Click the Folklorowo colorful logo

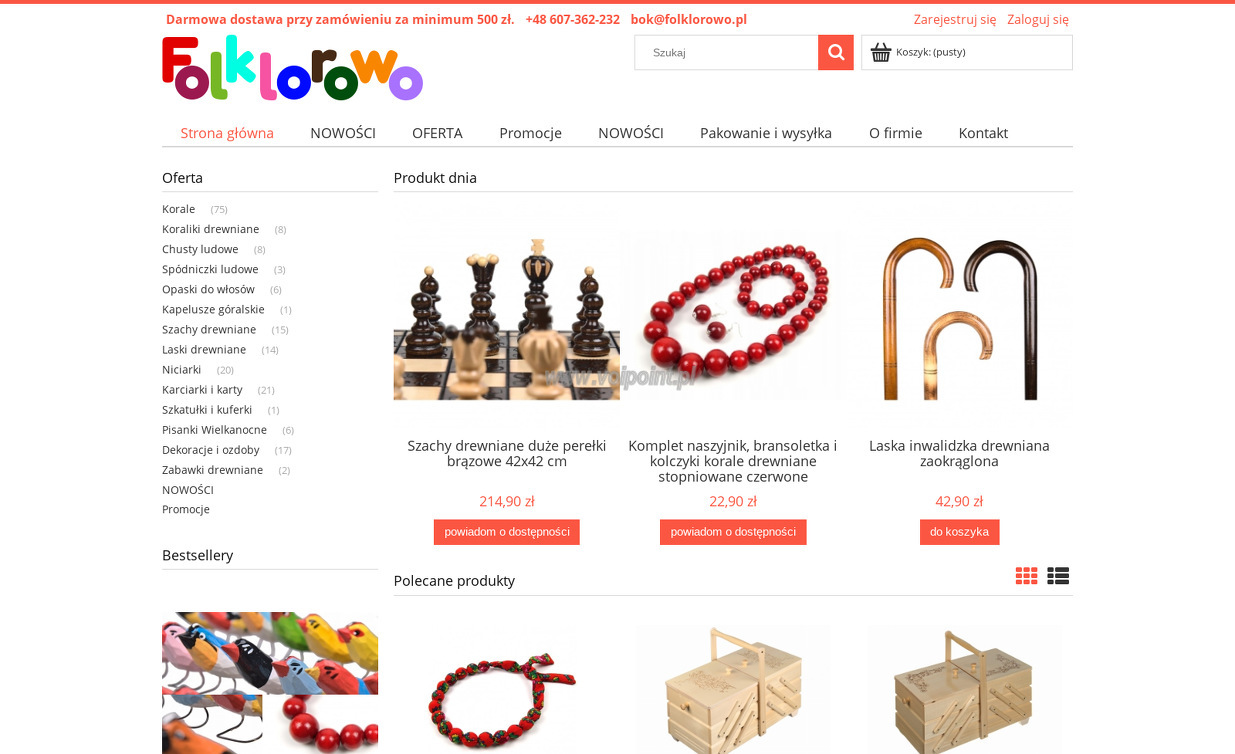(x=292, y=68)
